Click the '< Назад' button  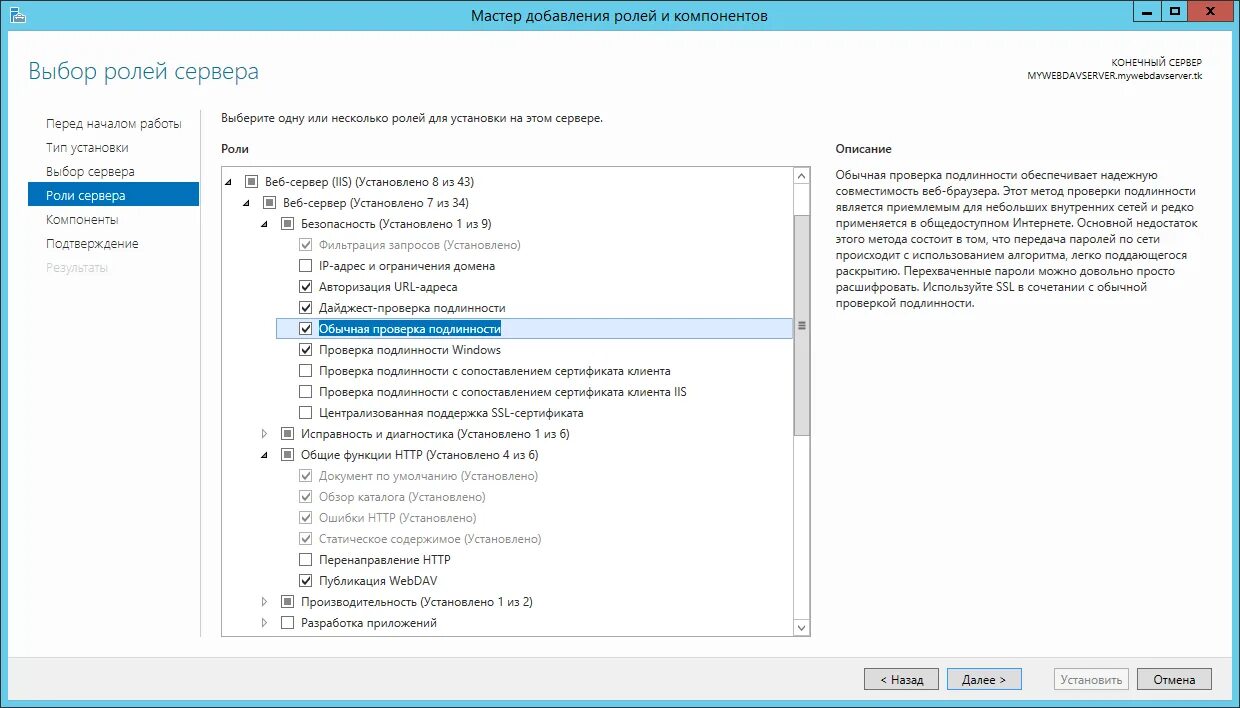coord(901,679)
